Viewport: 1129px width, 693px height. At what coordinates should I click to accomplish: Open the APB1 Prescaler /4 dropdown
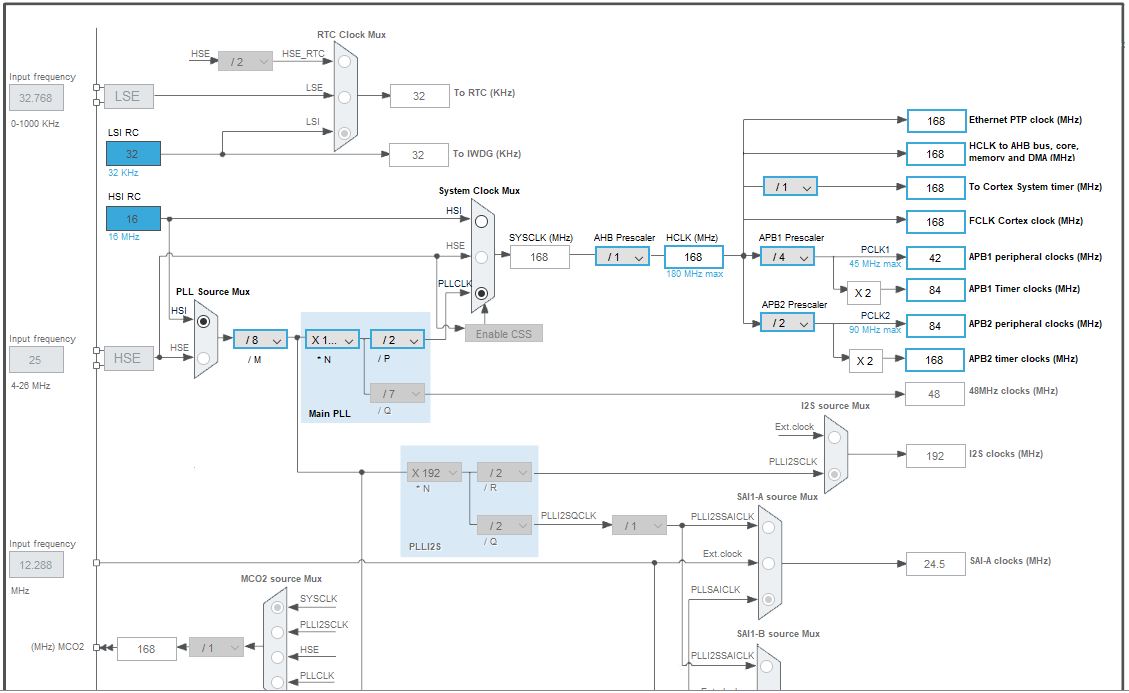pos(787,256)
